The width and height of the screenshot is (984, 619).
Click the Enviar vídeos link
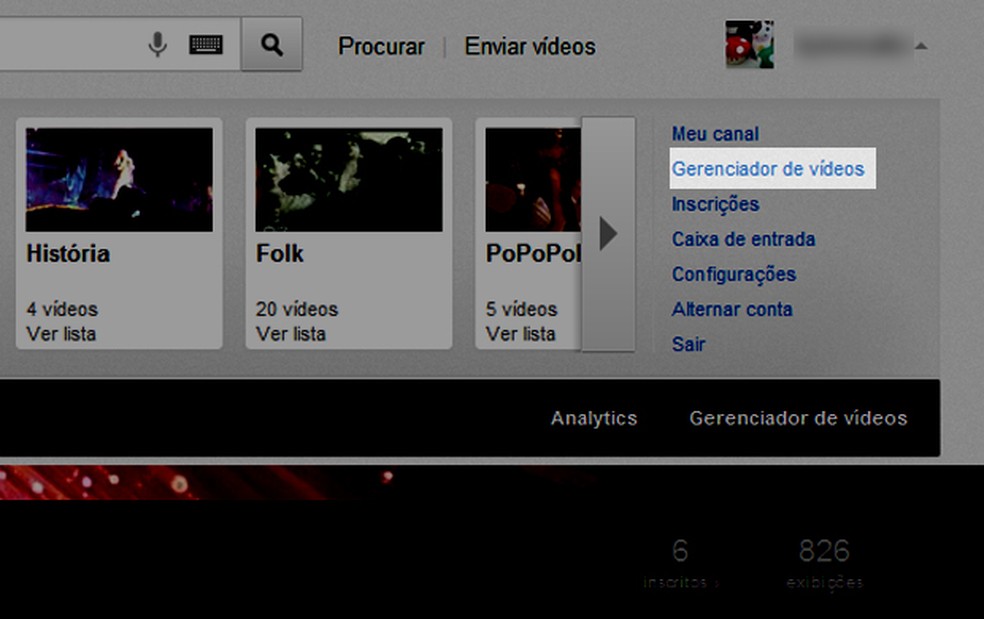[529, 46]
